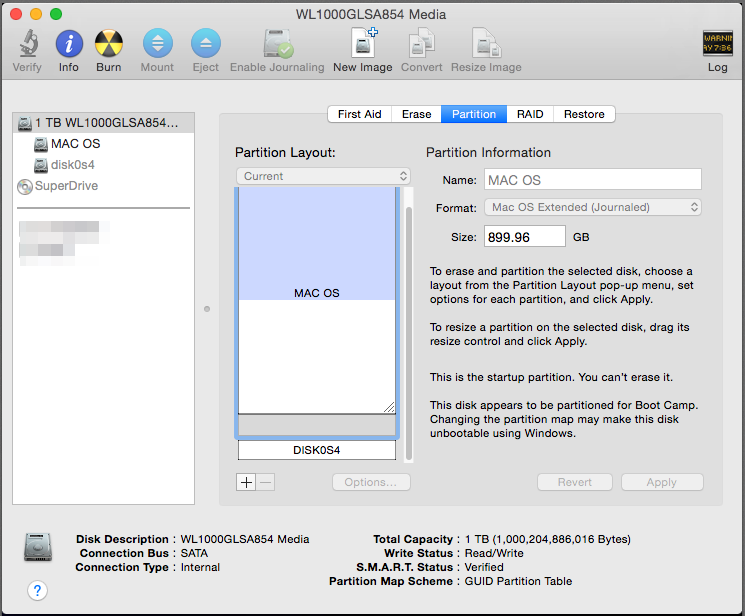Add a partition with plus button

click(x=246, y=482)
